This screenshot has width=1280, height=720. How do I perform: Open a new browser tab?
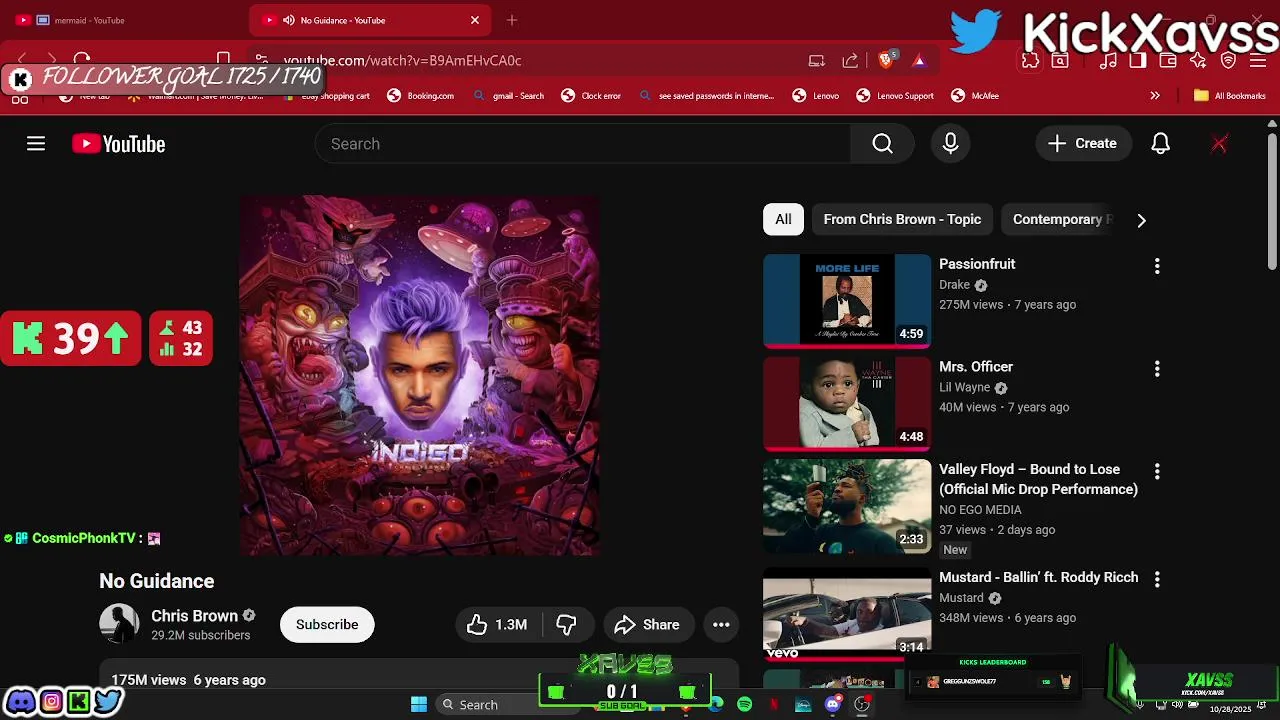click(x=512, y=20)
